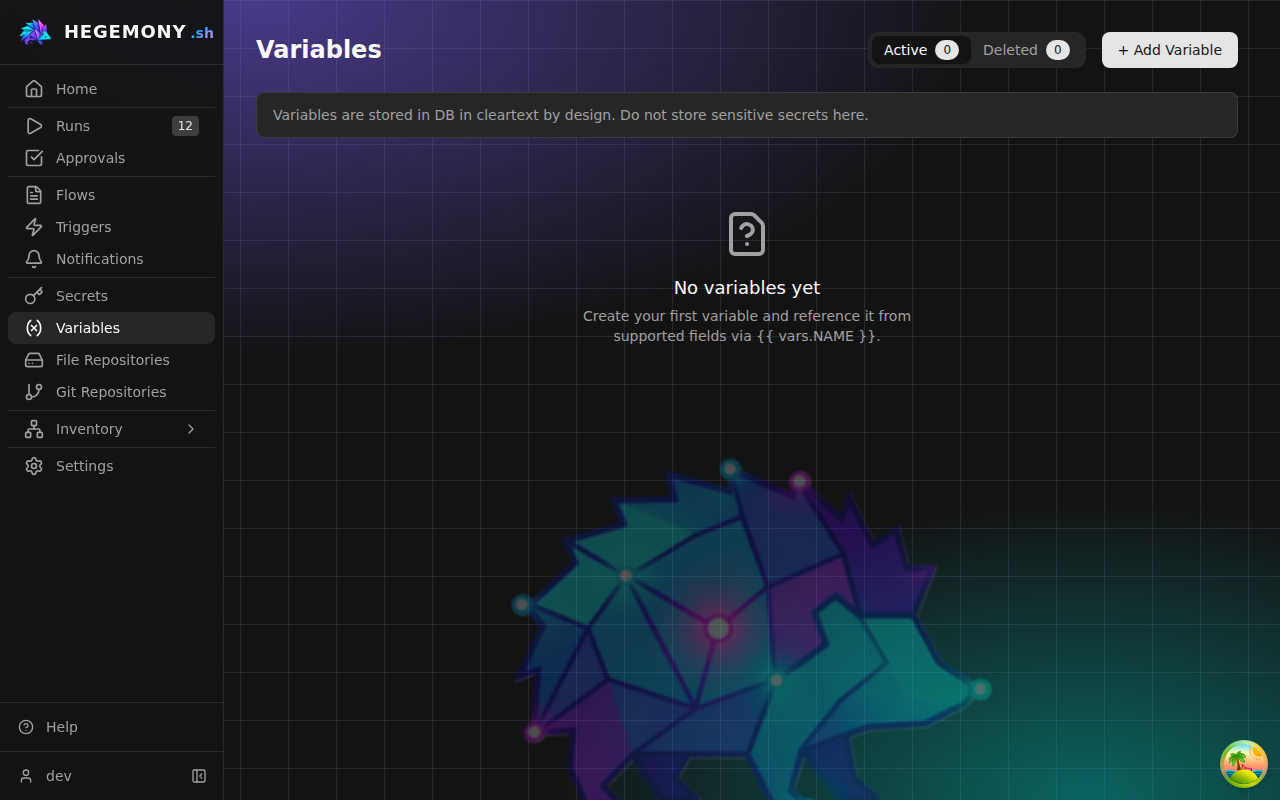Open Notifications in the sidebar
This screenshot has width=1280, height=800.
pos(111,259)
